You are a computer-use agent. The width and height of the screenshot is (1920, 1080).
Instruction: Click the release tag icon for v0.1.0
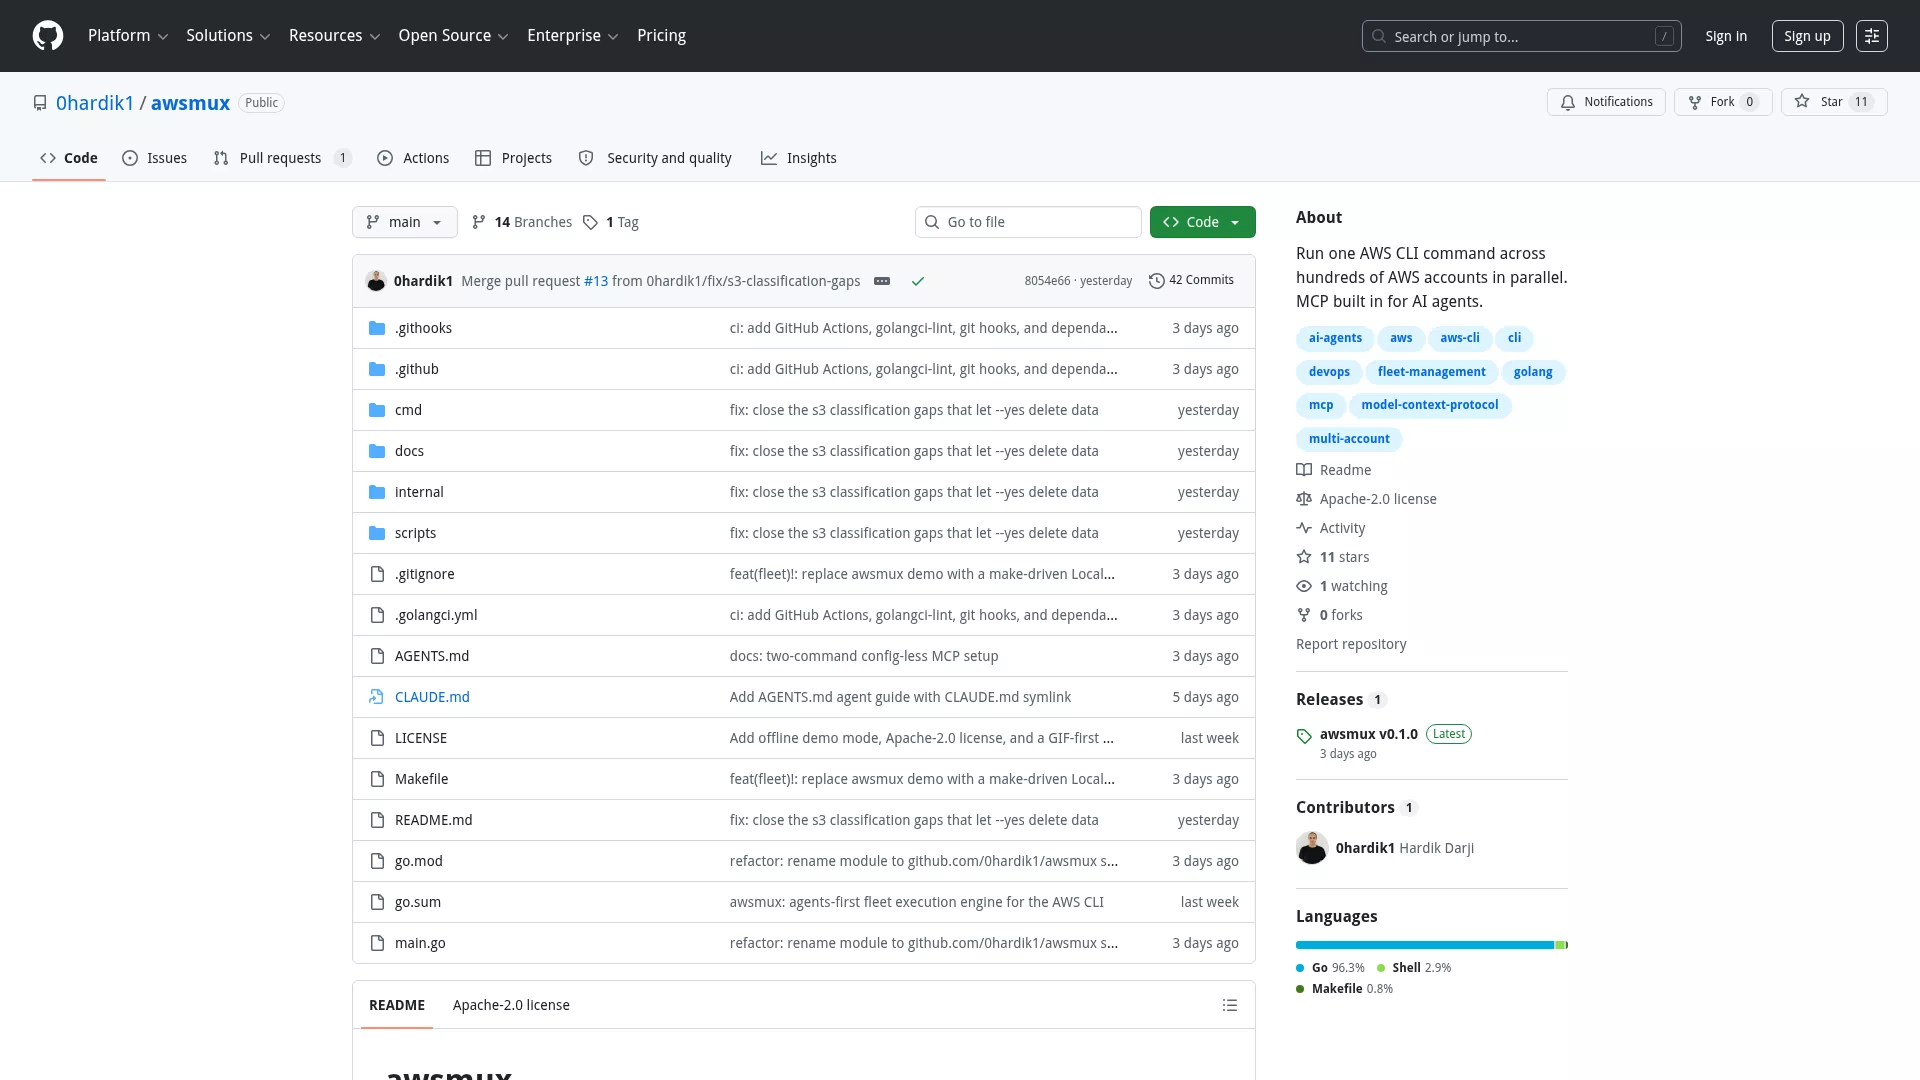point(1304,736)
